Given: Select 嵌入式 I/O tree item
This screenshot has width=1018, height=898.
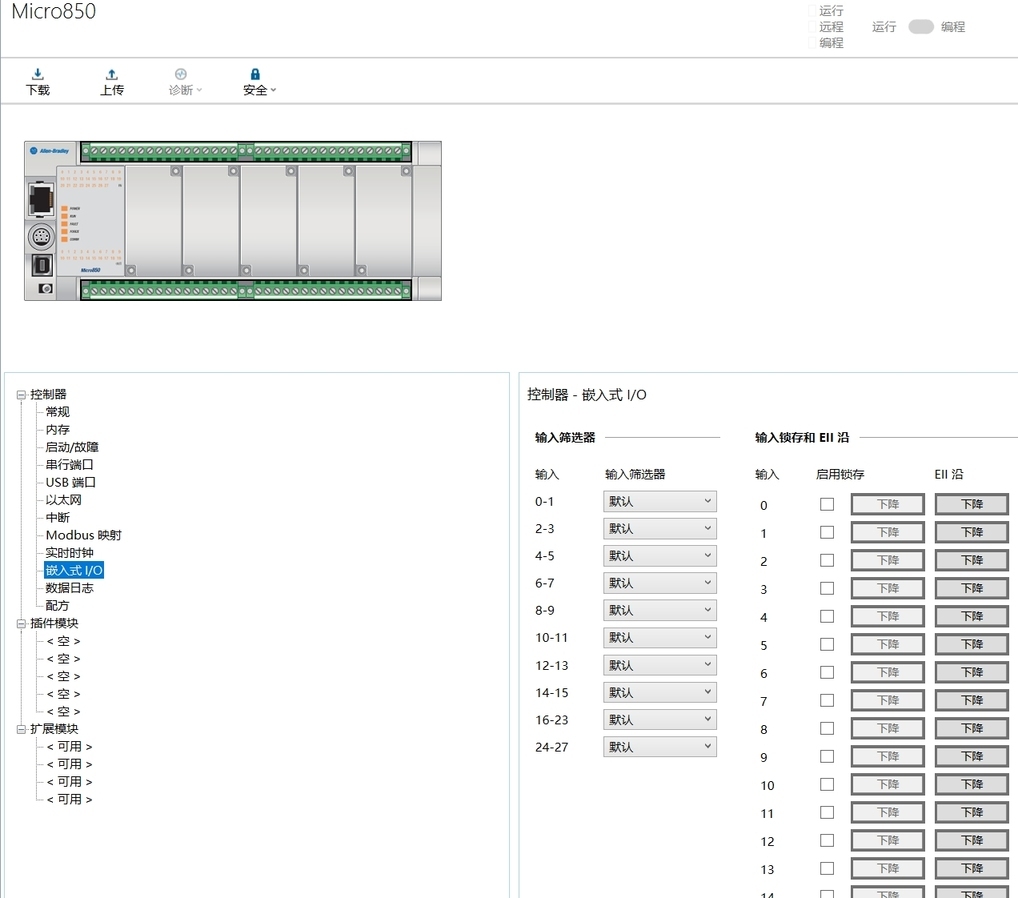Looking at the screenshot, I should (74, 570).
